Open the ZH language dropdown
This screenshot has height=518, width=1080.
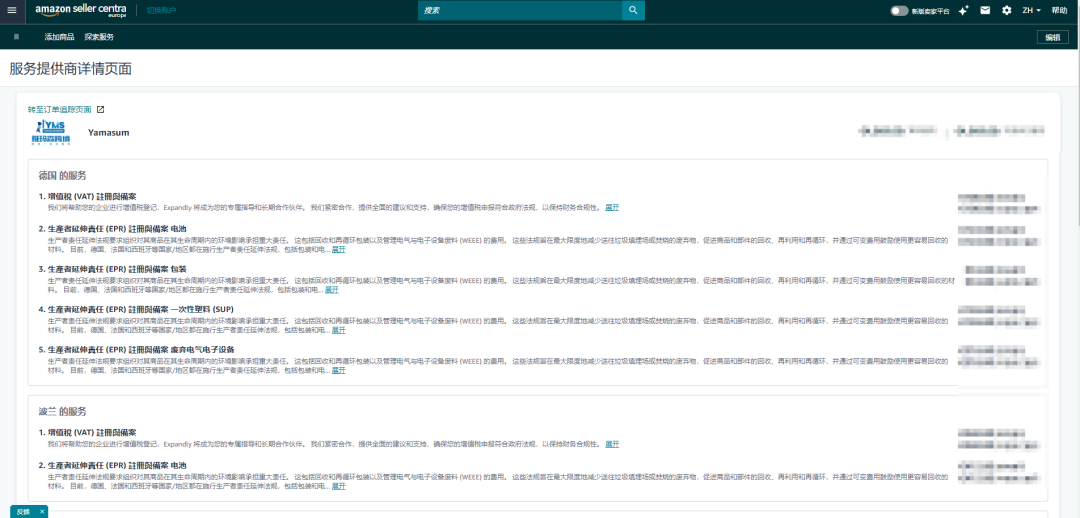tap(1031, 10)
